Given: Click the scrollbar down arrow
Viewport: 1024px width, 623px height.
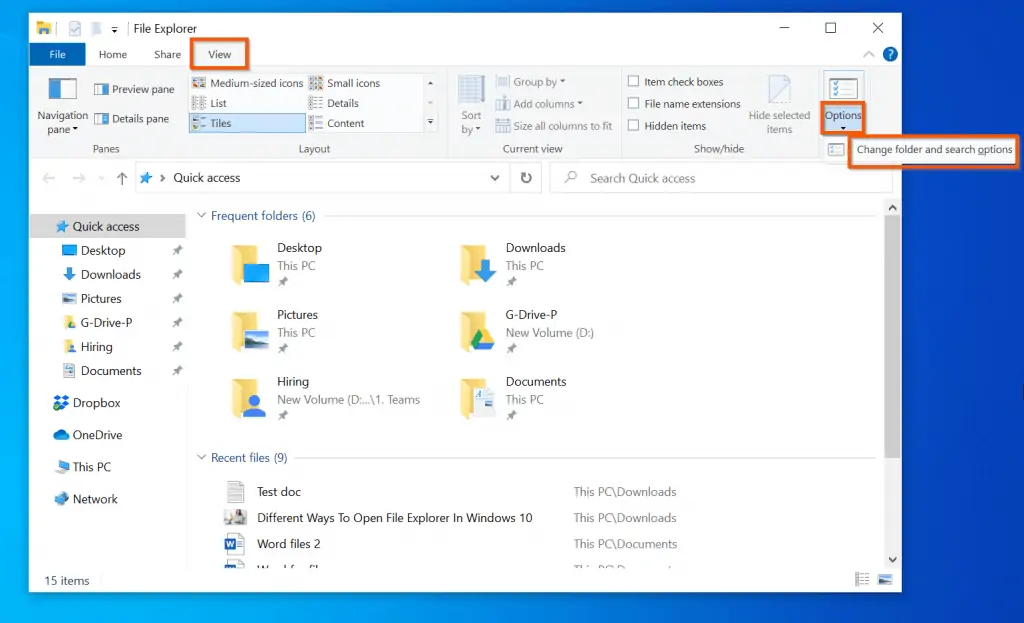Looking at the screenshot, I should 892,560.
